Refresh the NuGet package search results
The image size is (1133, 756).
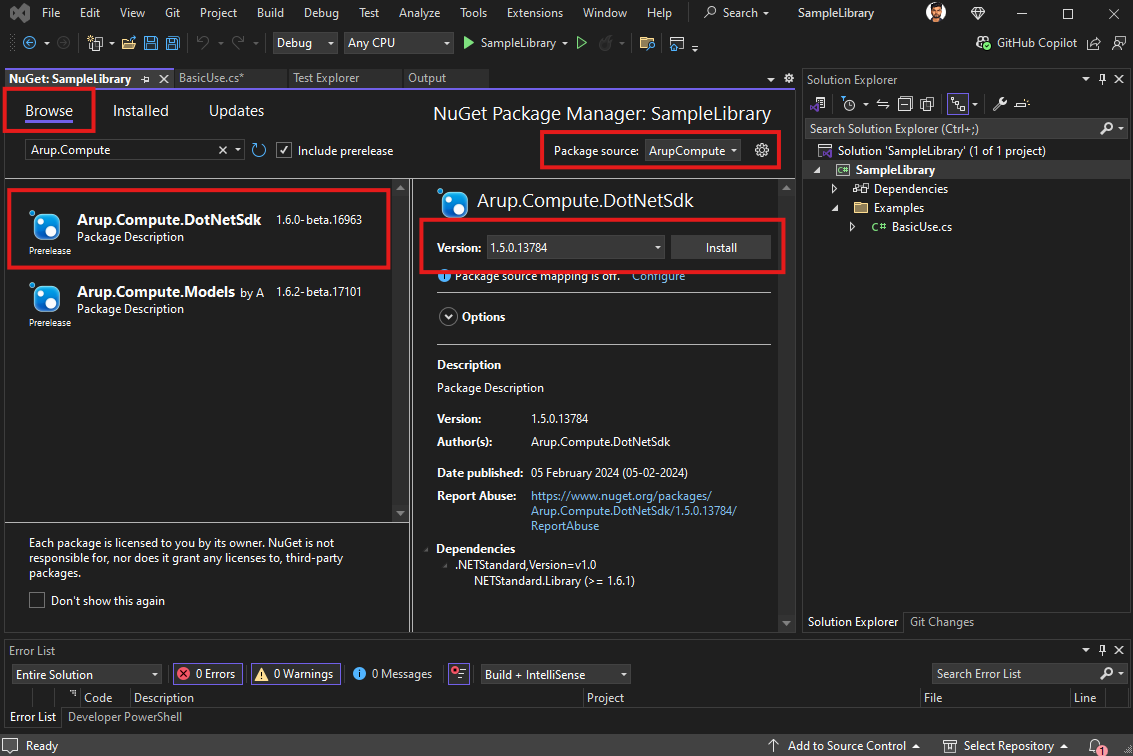click(x=259, y=150)
